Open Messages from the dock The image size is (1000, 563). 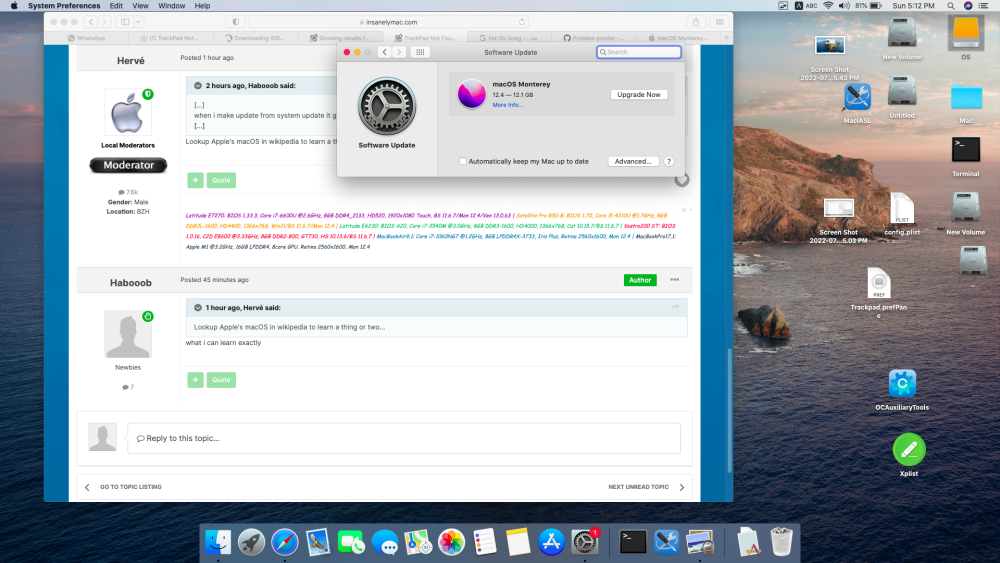384,542
